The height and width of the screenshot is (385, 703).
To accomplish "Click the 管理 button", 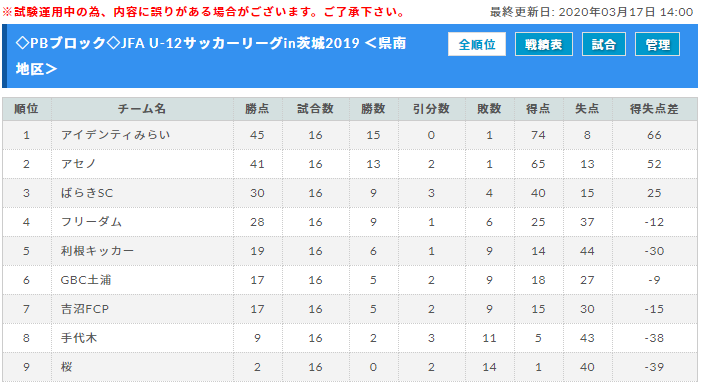I will click(657, 44).
